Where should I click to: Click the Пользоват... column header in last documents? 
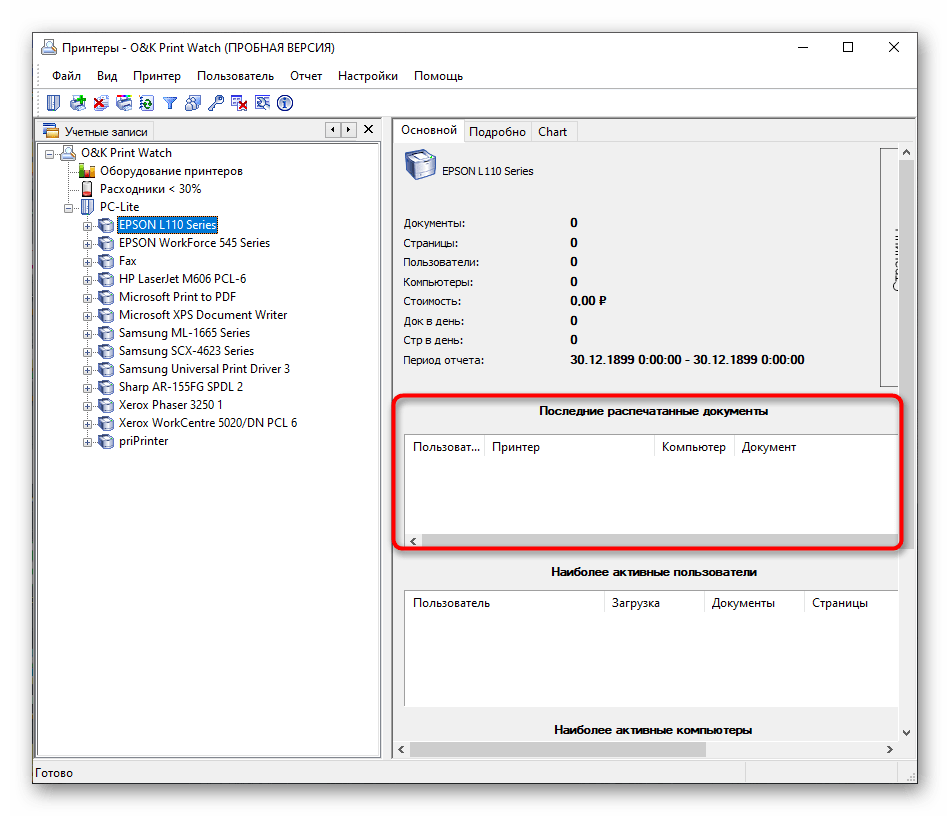tap(445, 447)
